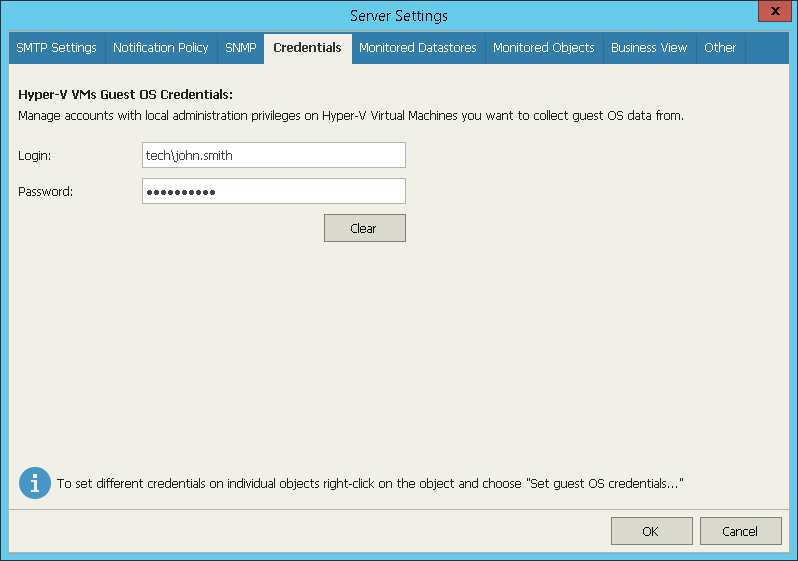This screenshot has width=798, height=561.
Task: Click the Login label text
Action: [35, 156]
